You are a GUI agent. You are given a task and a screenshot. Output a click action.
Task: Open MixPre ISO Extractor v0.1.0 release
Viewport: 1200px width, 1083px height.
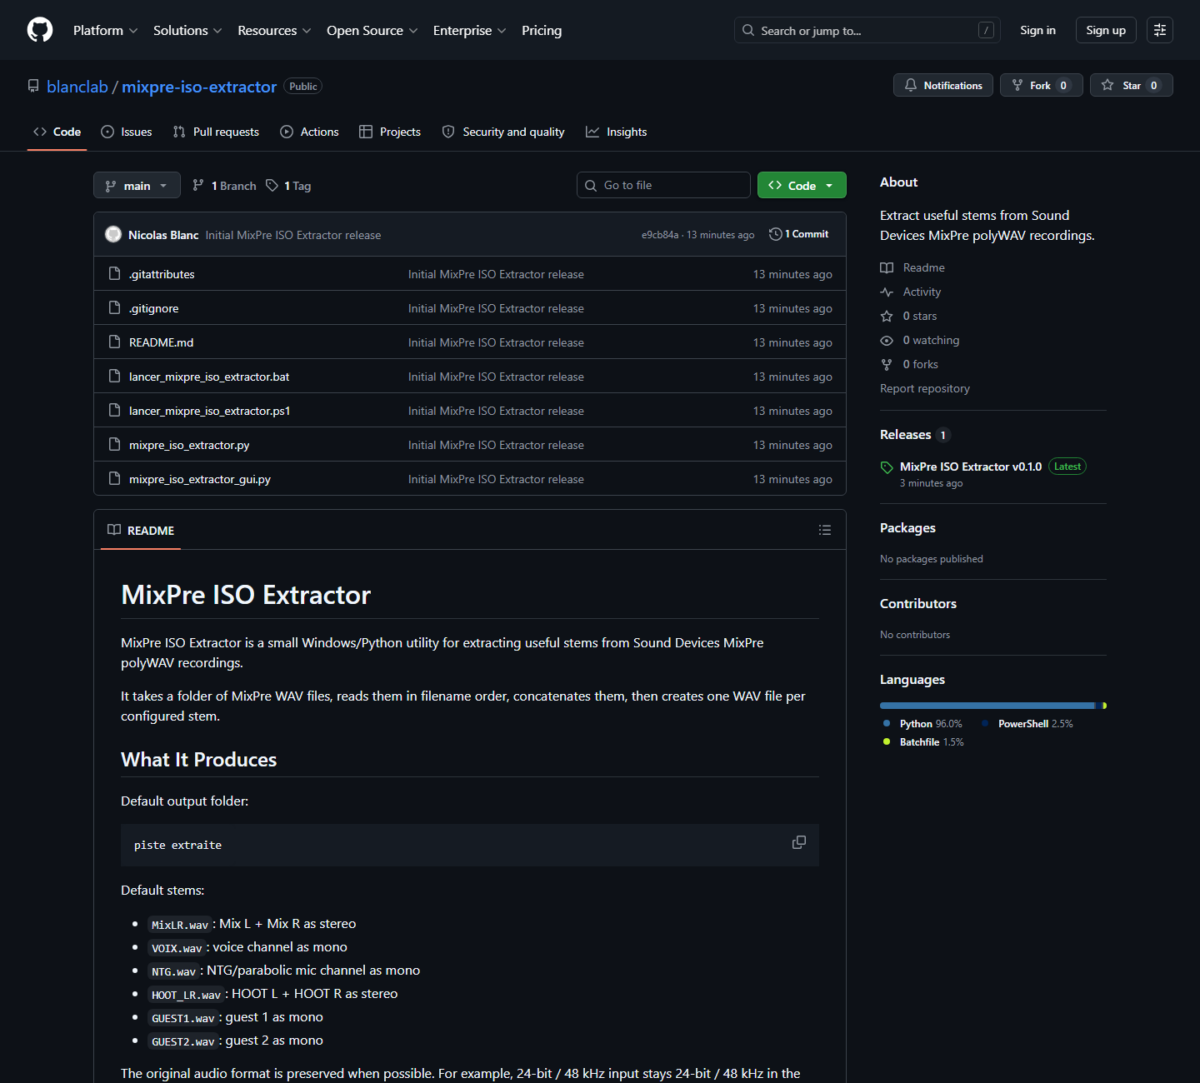point(970,467)
